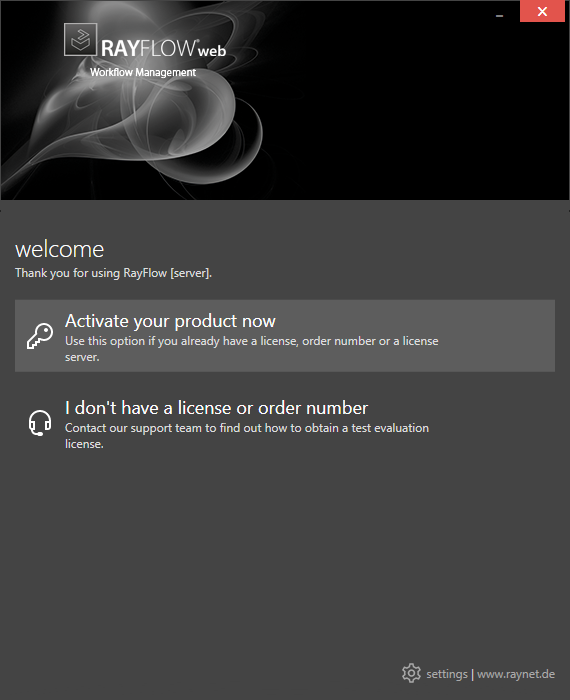Click the "Contact our support team" description text

[247, 436]
